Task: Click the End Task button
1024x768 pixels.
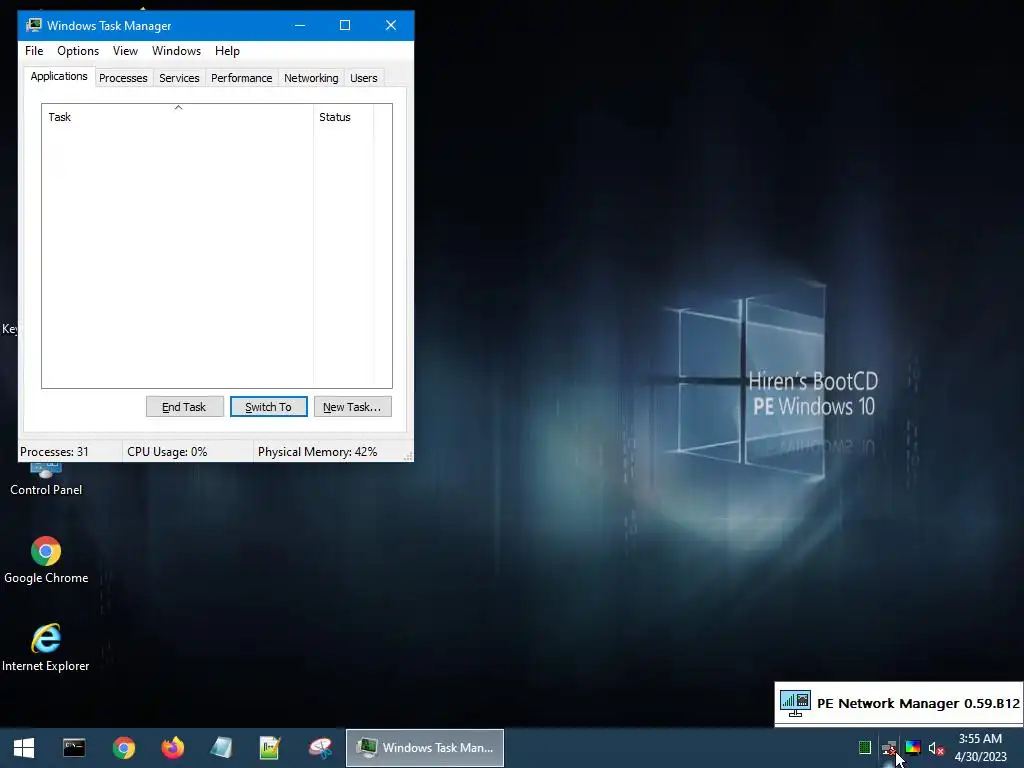Action: (x=185, y=407)
